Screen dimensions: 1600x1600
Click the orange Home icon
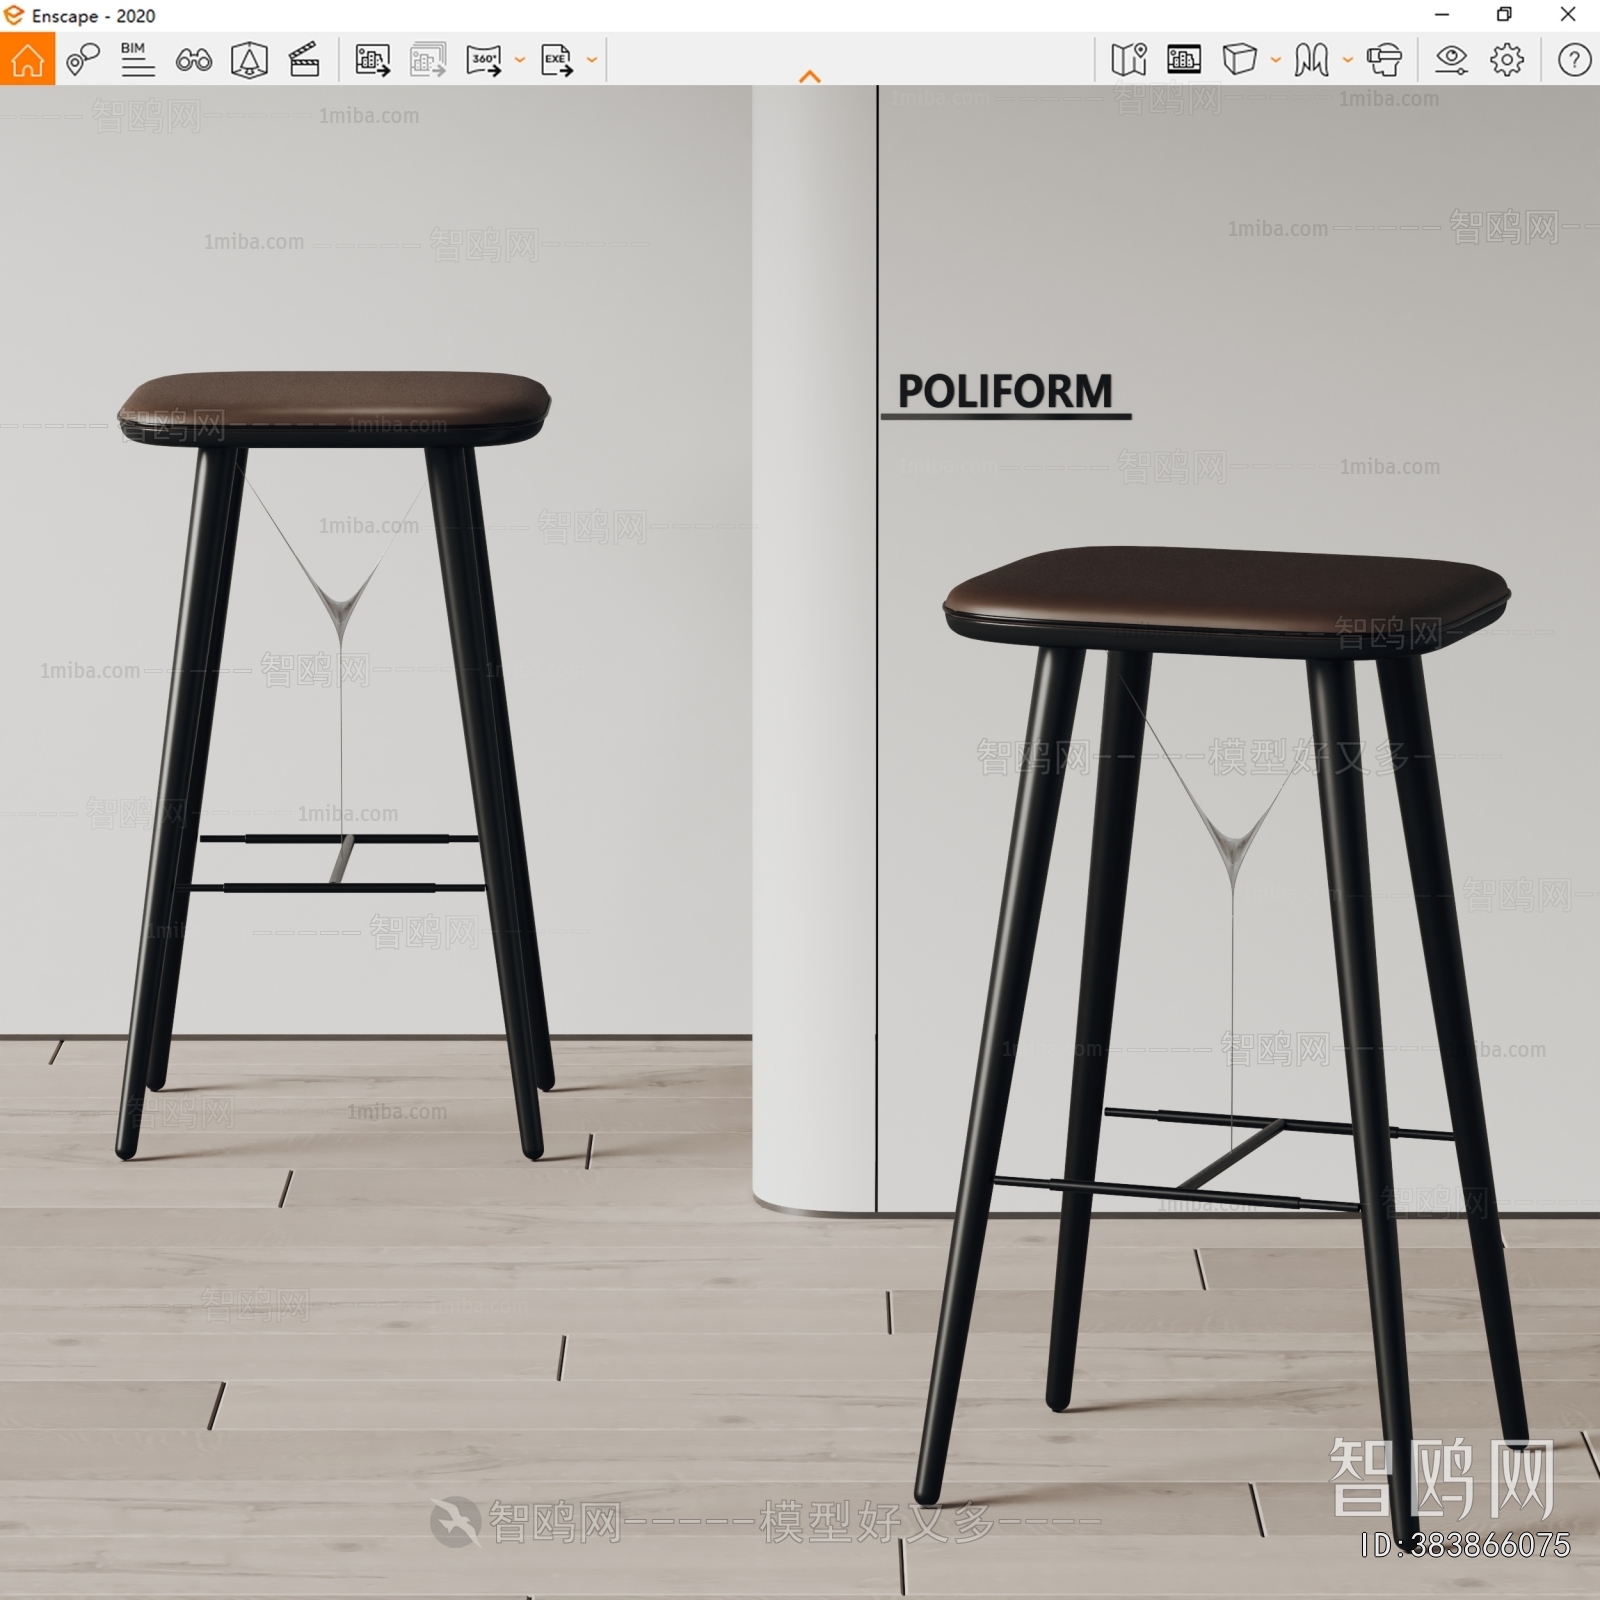coord(27,59)
